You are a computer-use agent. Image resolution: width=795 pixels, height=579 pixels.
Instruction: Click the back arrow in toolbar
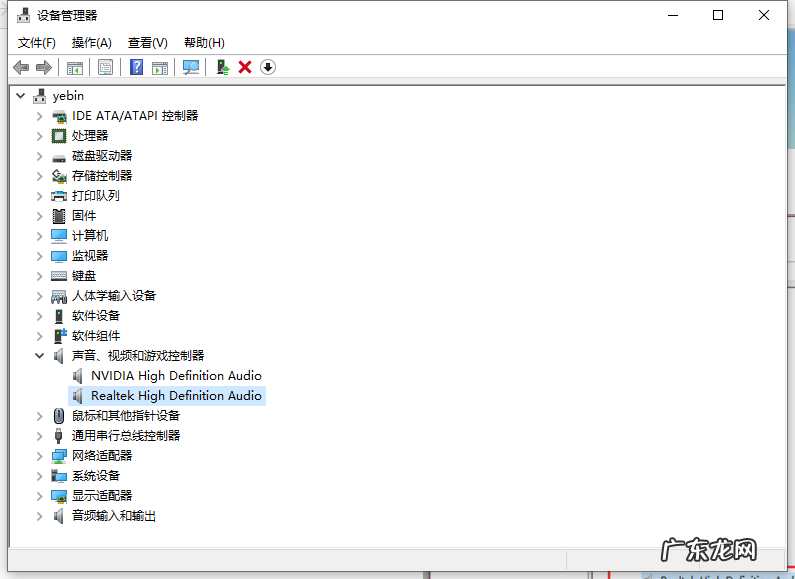coord(21,67)
